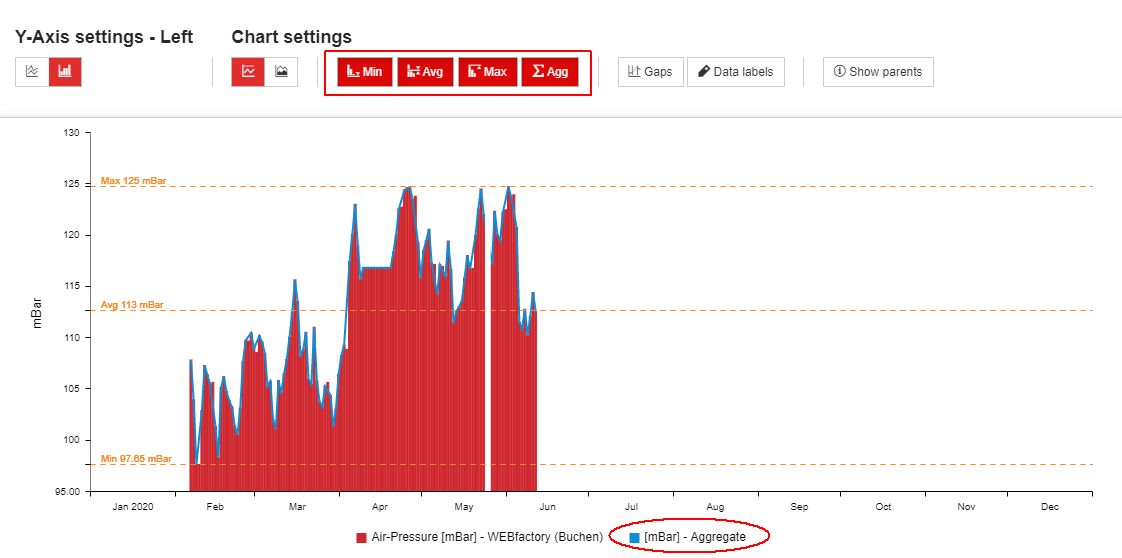1122x558 pixels.
Task: Click the Gaps button
Action: [x=650, y=72]
